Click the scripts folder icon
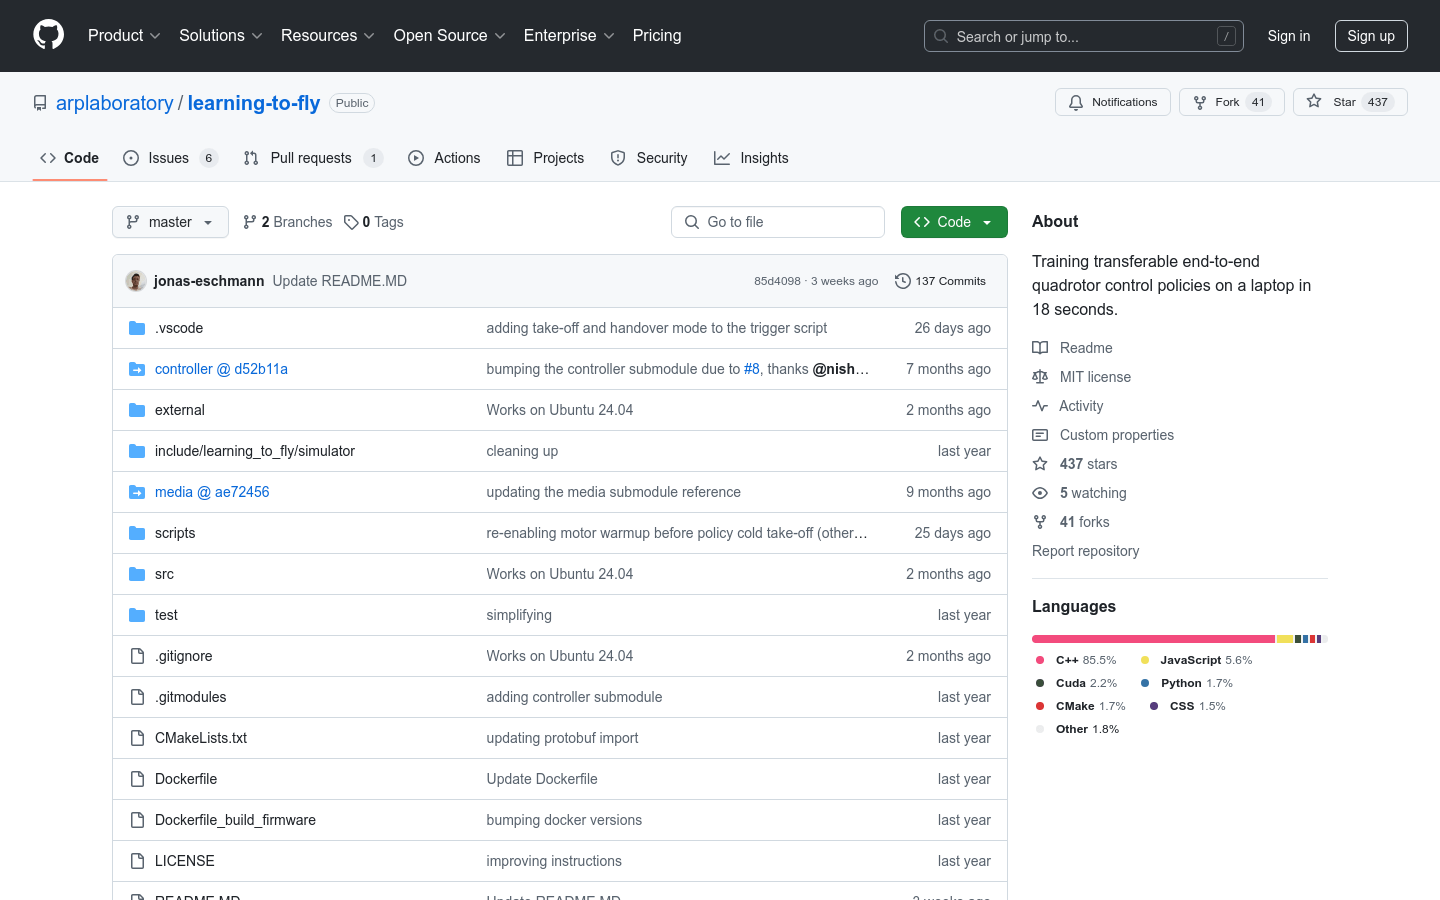The image size is (1440, 900). tap(137, 533)
